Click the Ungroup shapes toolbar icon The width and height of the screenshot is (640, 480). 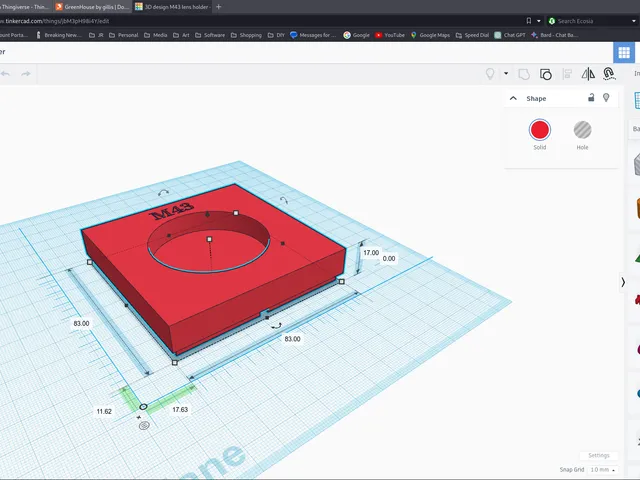pyautogui.click(x=546, y=74)
